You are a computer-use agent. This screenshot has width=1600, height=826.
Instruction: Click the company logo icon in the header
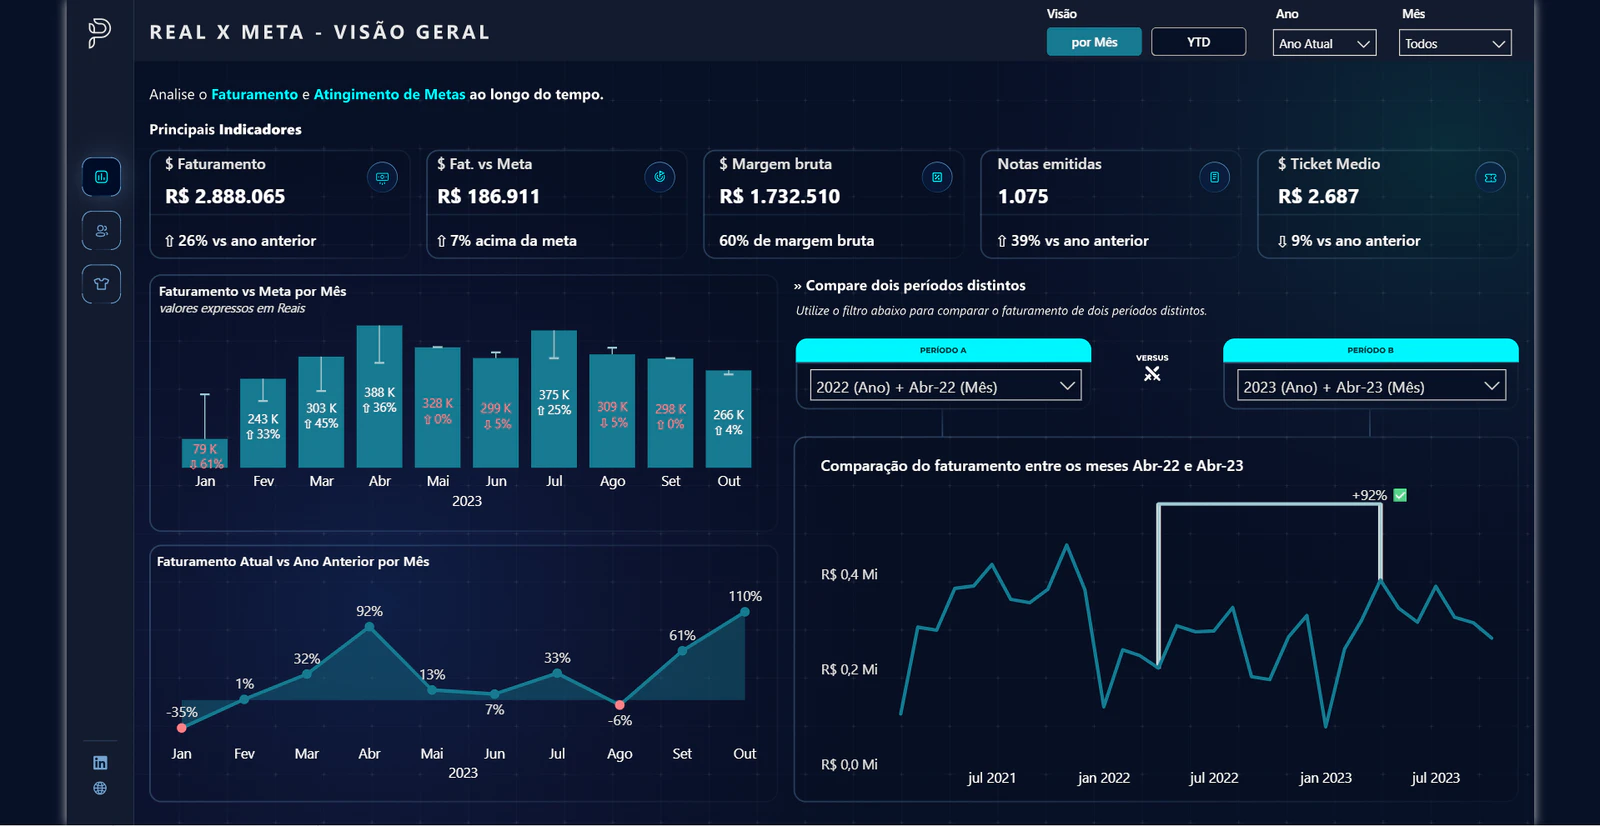pyautogui.click(x=99, y=33)
